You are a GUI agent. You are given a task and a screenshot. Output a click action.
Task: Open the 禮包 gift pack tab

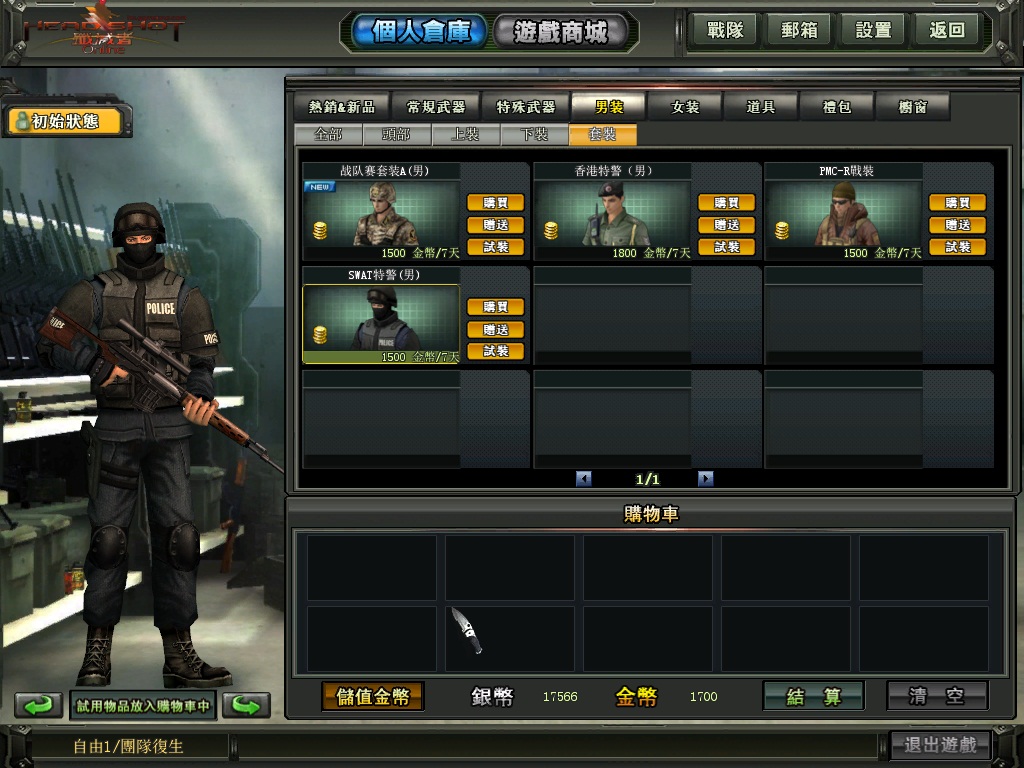pyautogui.click(x=837, y=106)
